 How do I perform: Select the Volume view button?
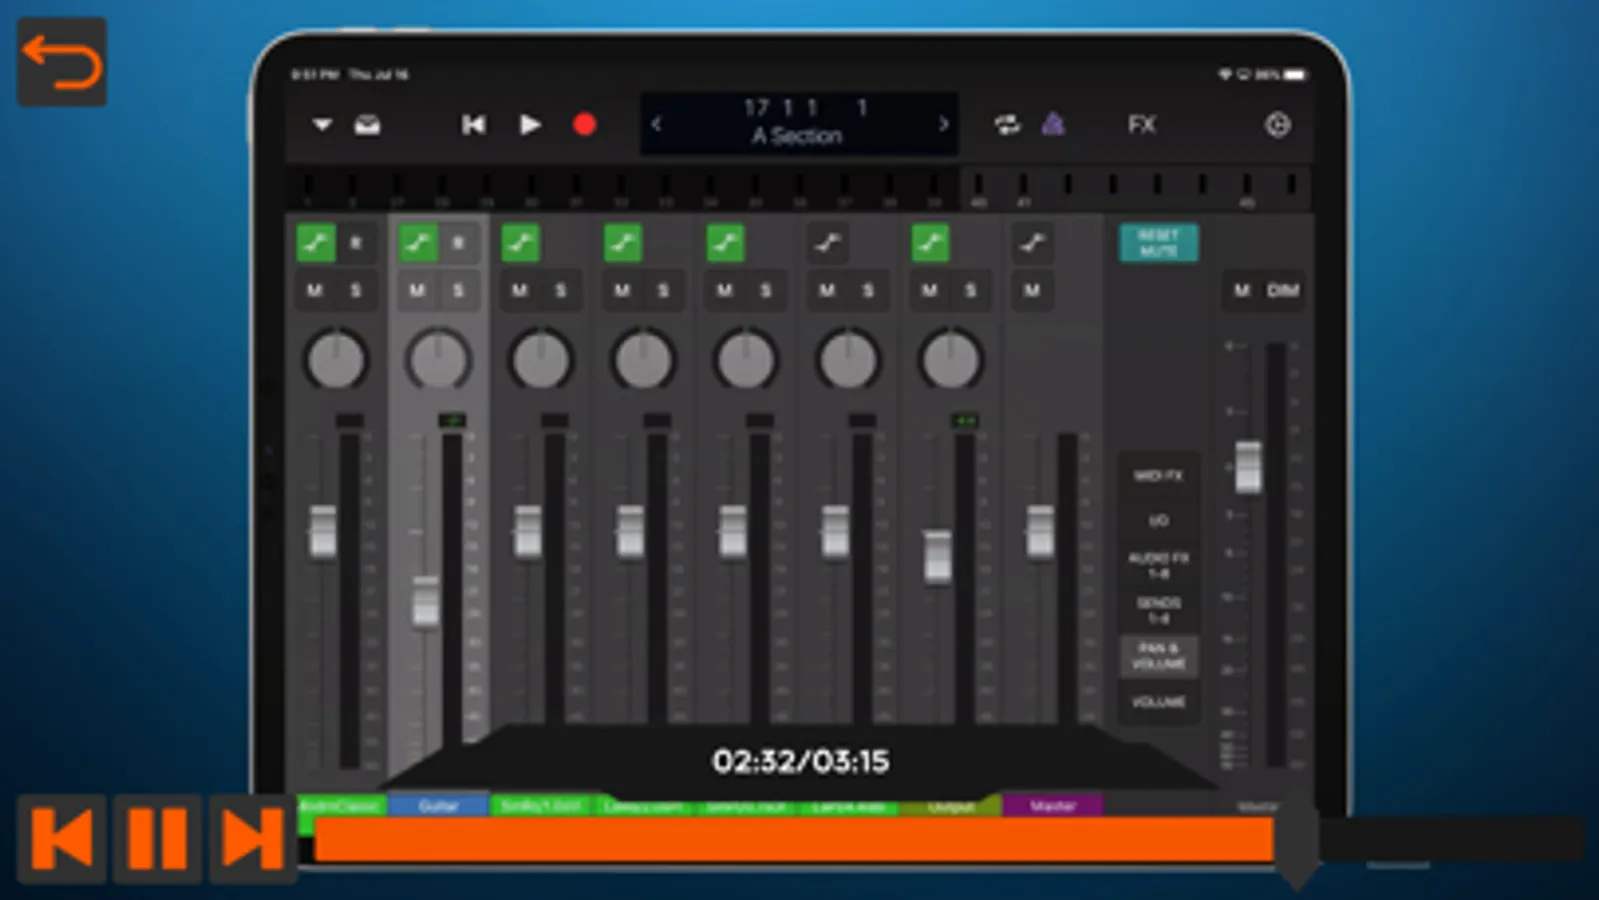(1158, 702)
